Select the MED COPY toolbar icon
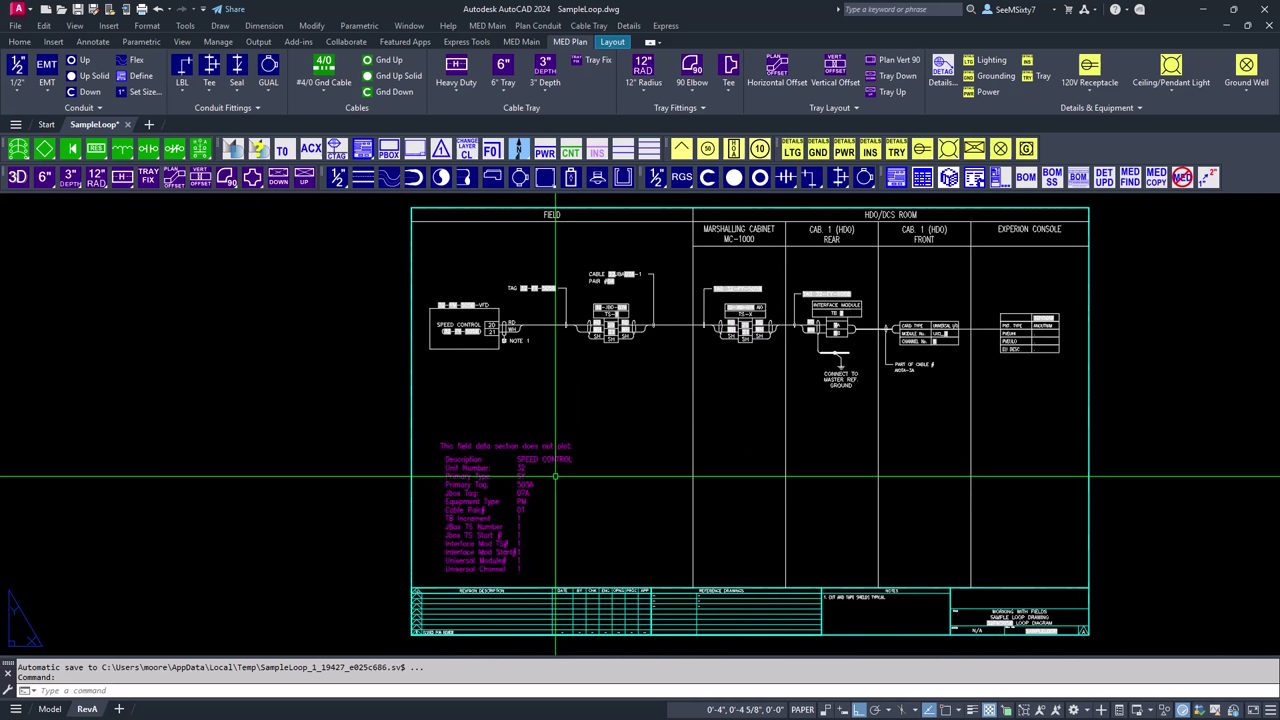1280x720 pixels. (x=1156, y=177)
